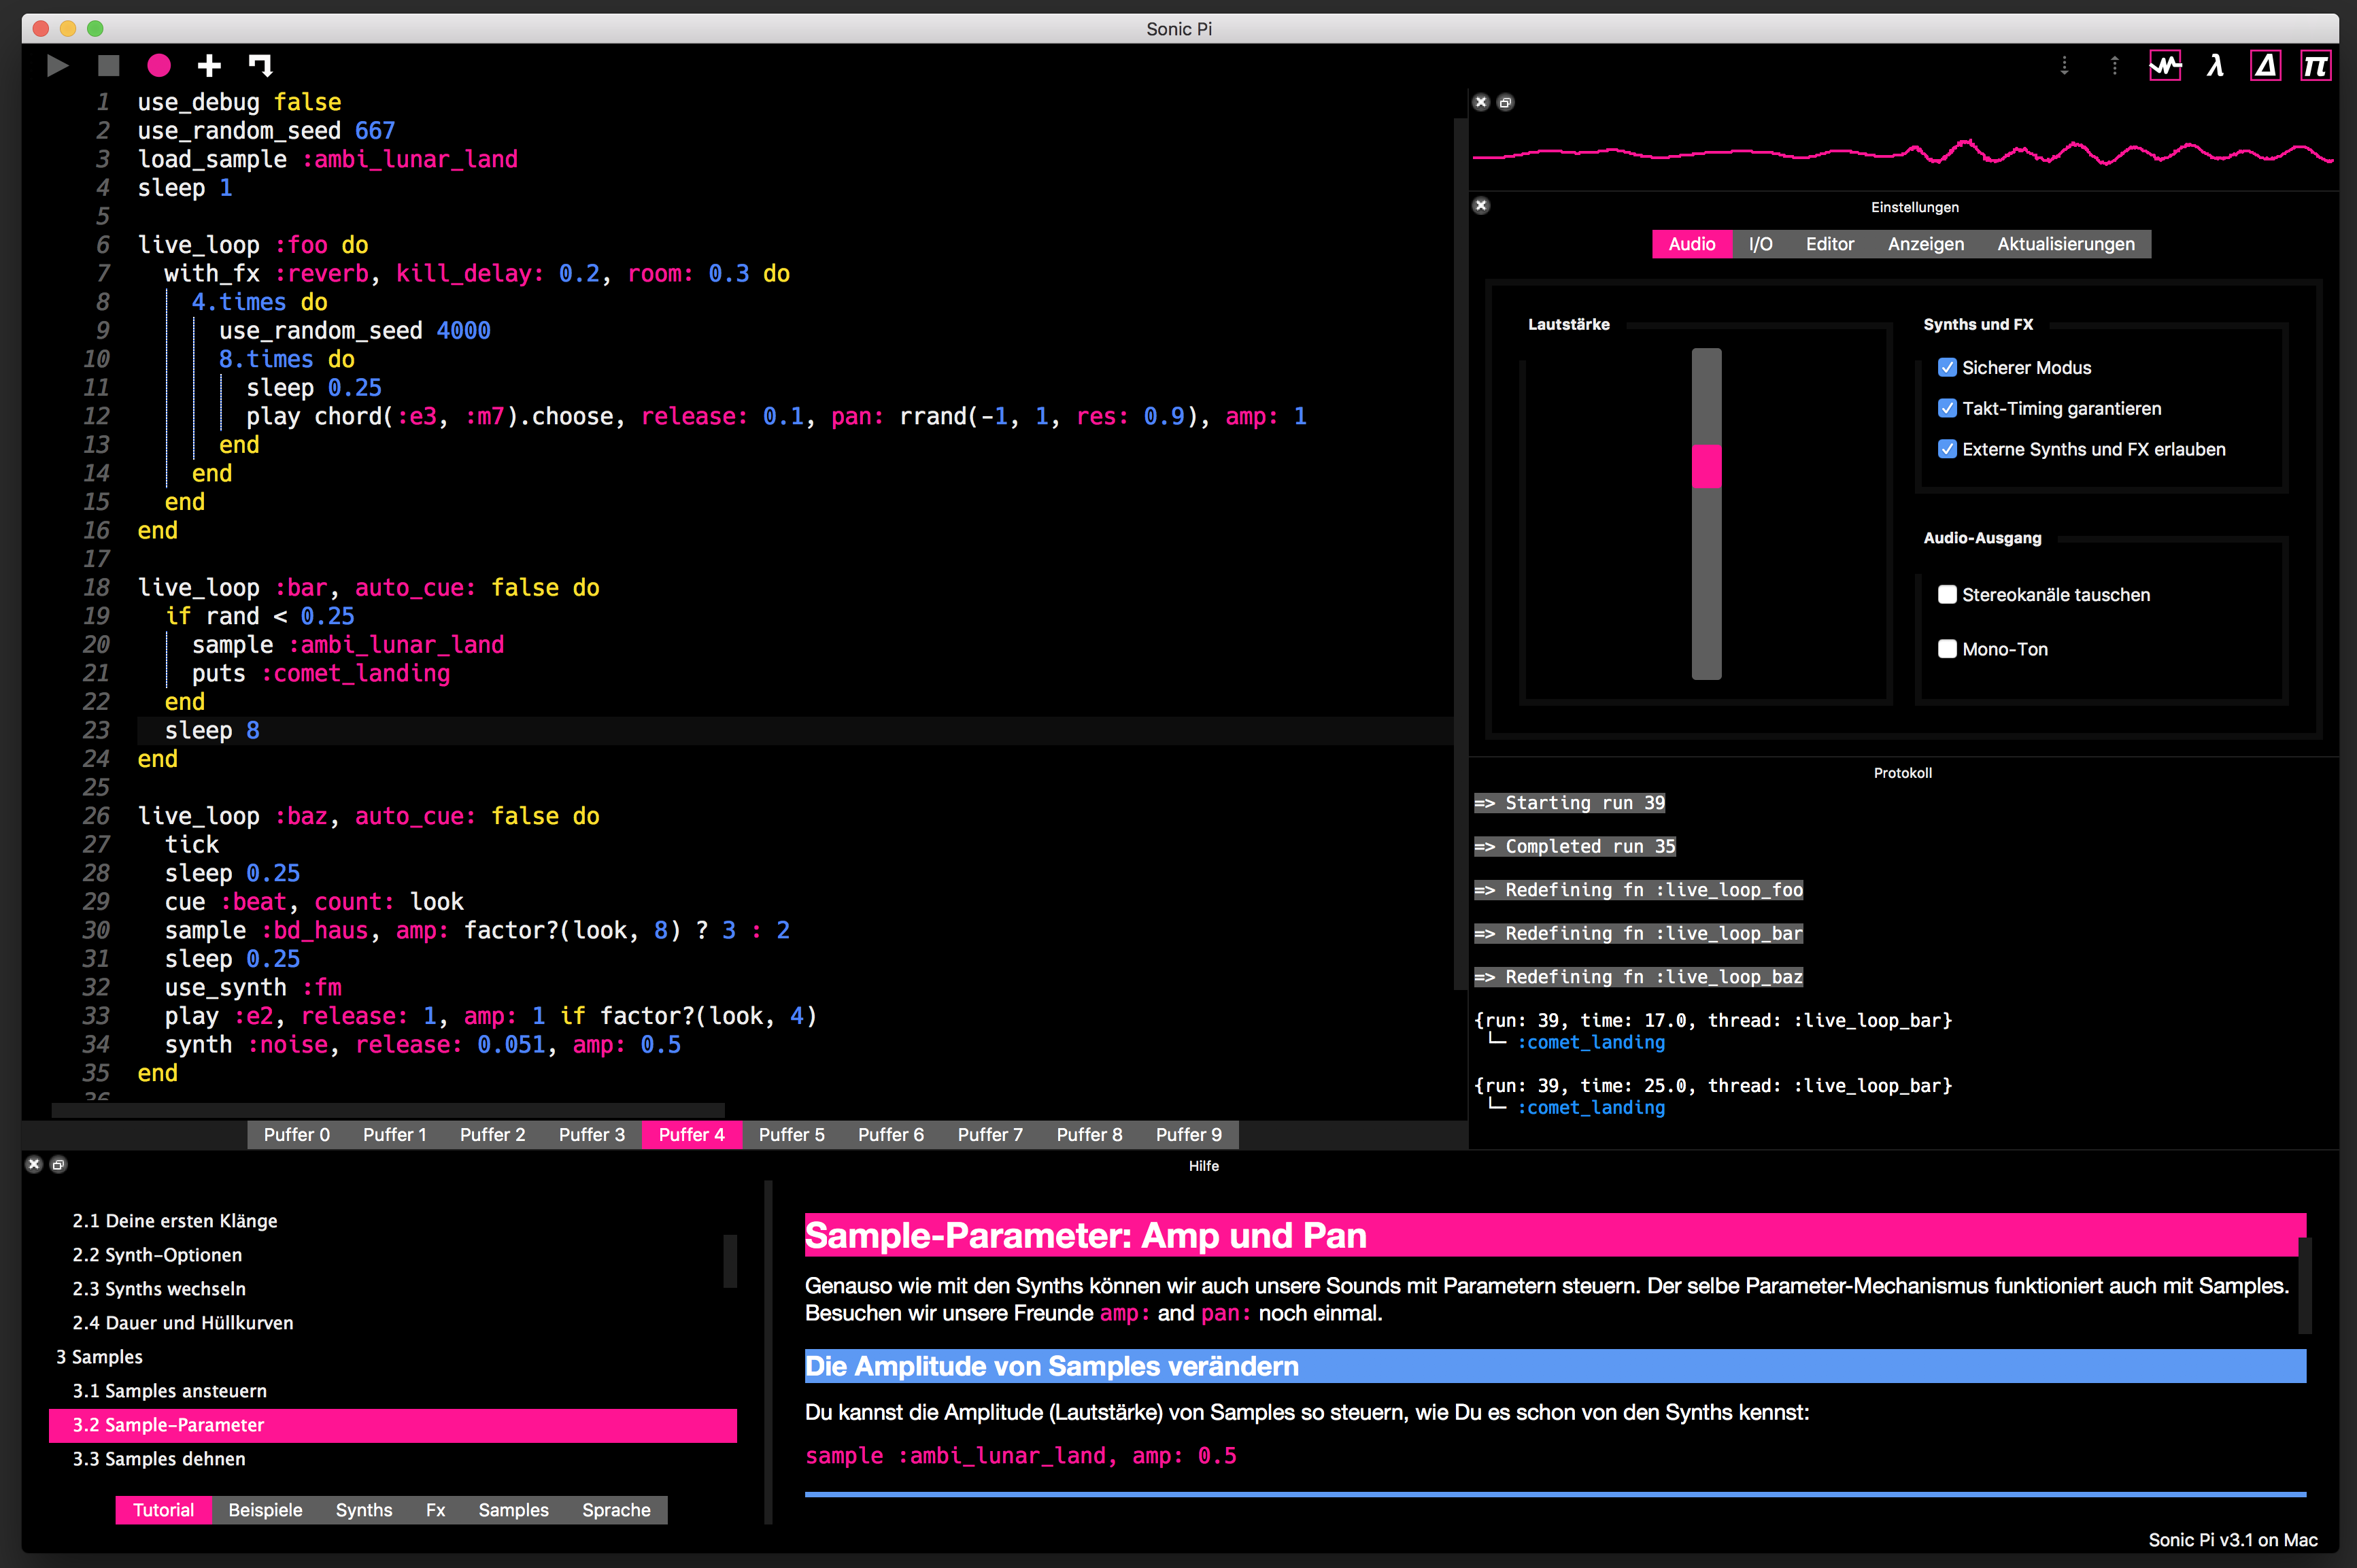Switch to Puffer 2
The width and height of the screenshot is (2357, 1568).
(x=492, y=1134)
